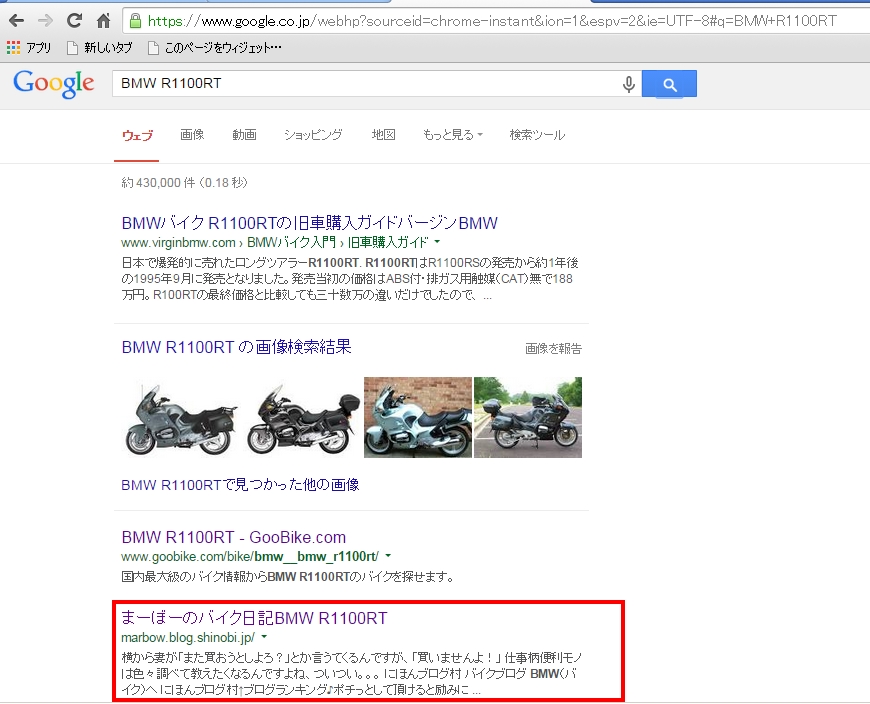
Task: Click the green padlock security icon
Action: 135,21
